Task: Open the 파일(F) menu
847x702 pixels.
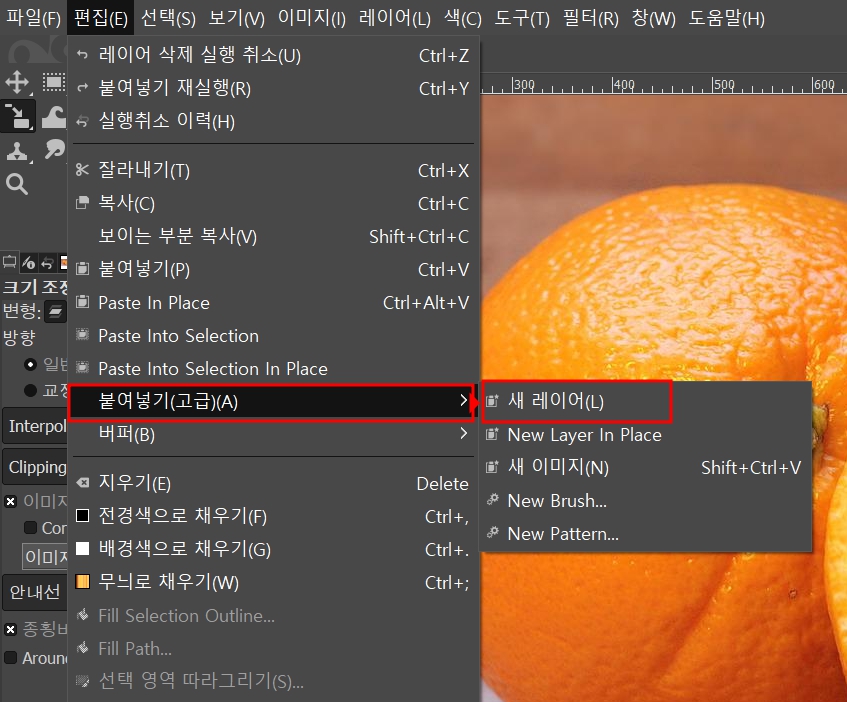Action: (x=33, y=18)
